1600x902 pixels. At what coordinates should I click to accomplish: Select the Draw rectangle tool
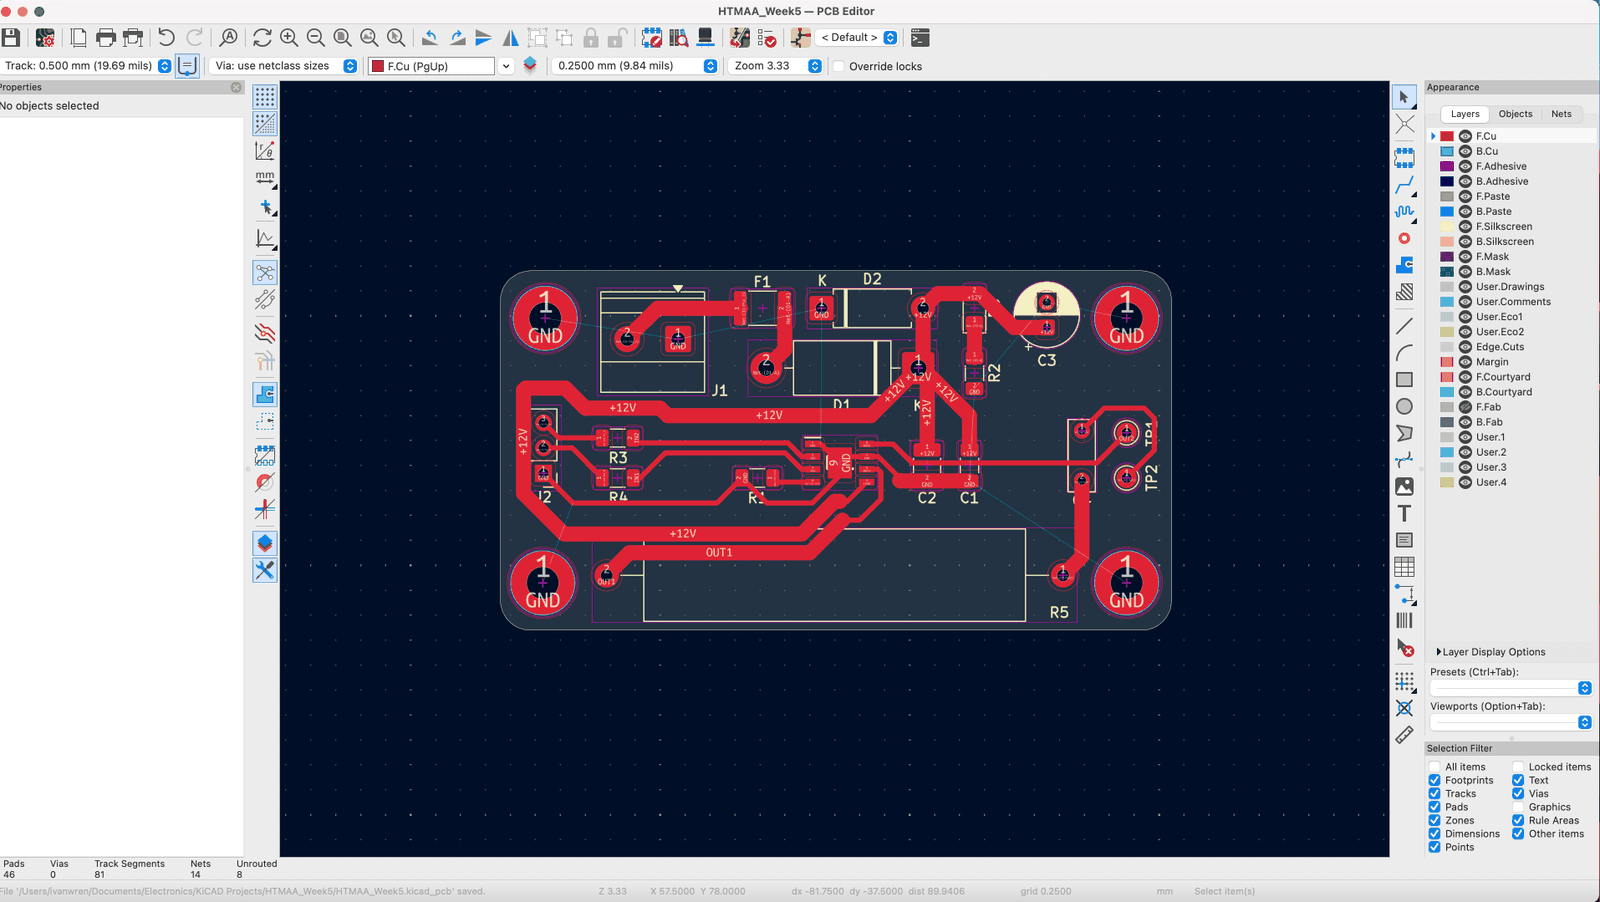1405,380
